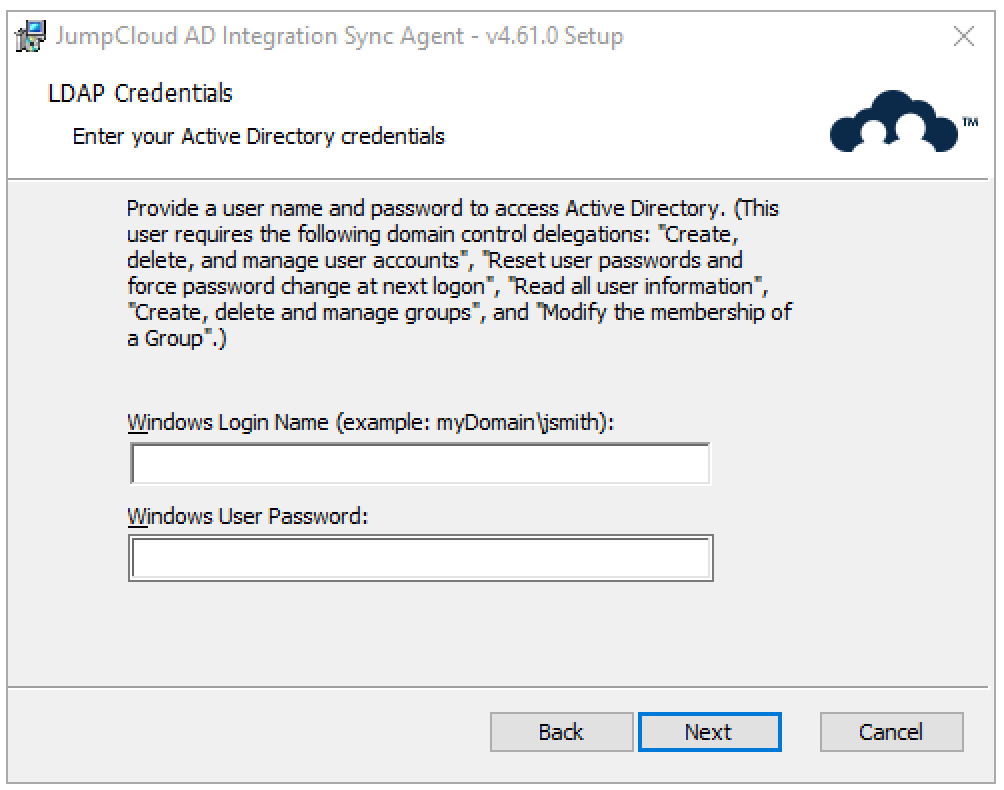1004x790 pixels.
Task: Click the setup window title text
Action: point(339,37)
